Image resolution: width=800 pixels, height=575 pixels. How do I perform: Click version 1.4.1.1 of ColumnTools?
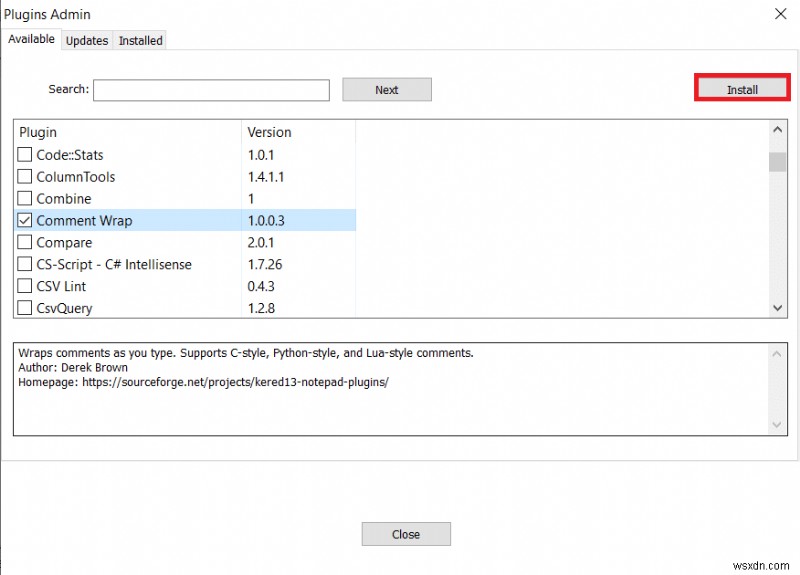pos(266,177)
